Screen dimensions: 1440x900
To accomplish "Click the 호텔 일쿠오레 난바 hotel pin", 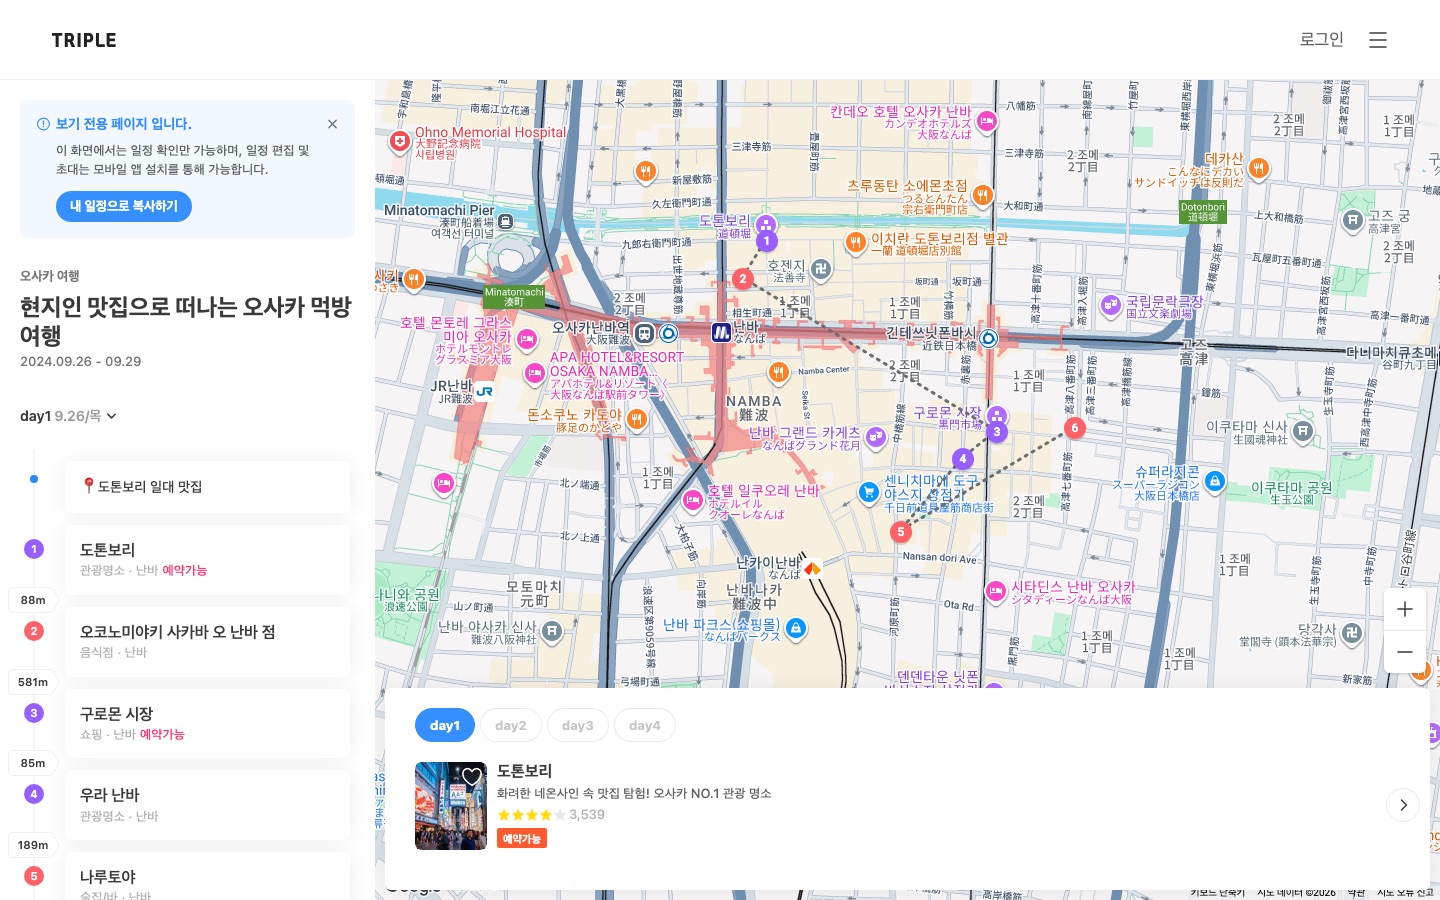I will pos(693,499).
